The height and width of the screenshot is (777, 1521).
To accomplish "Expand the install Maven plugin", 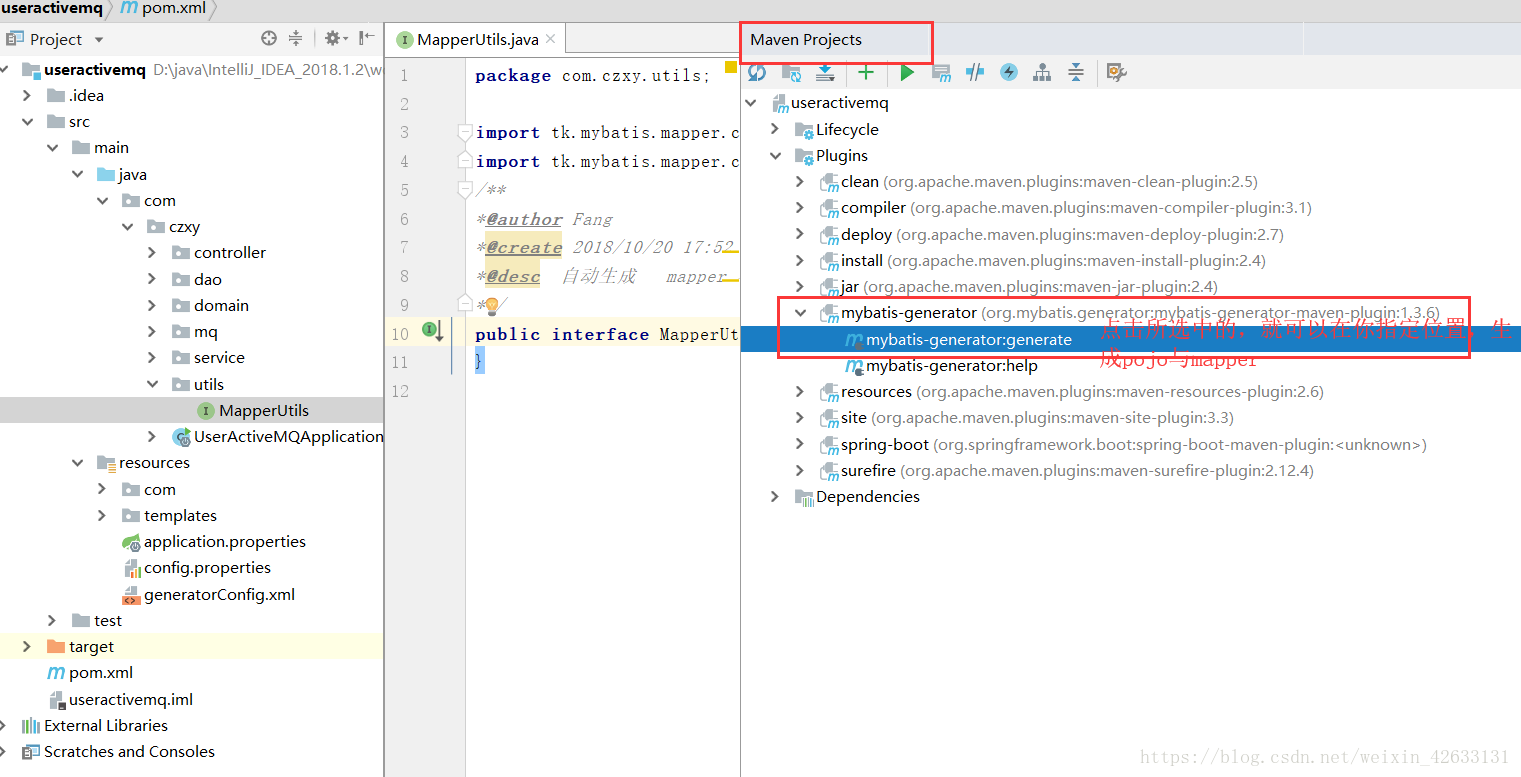I will click(x=800, y=260).
